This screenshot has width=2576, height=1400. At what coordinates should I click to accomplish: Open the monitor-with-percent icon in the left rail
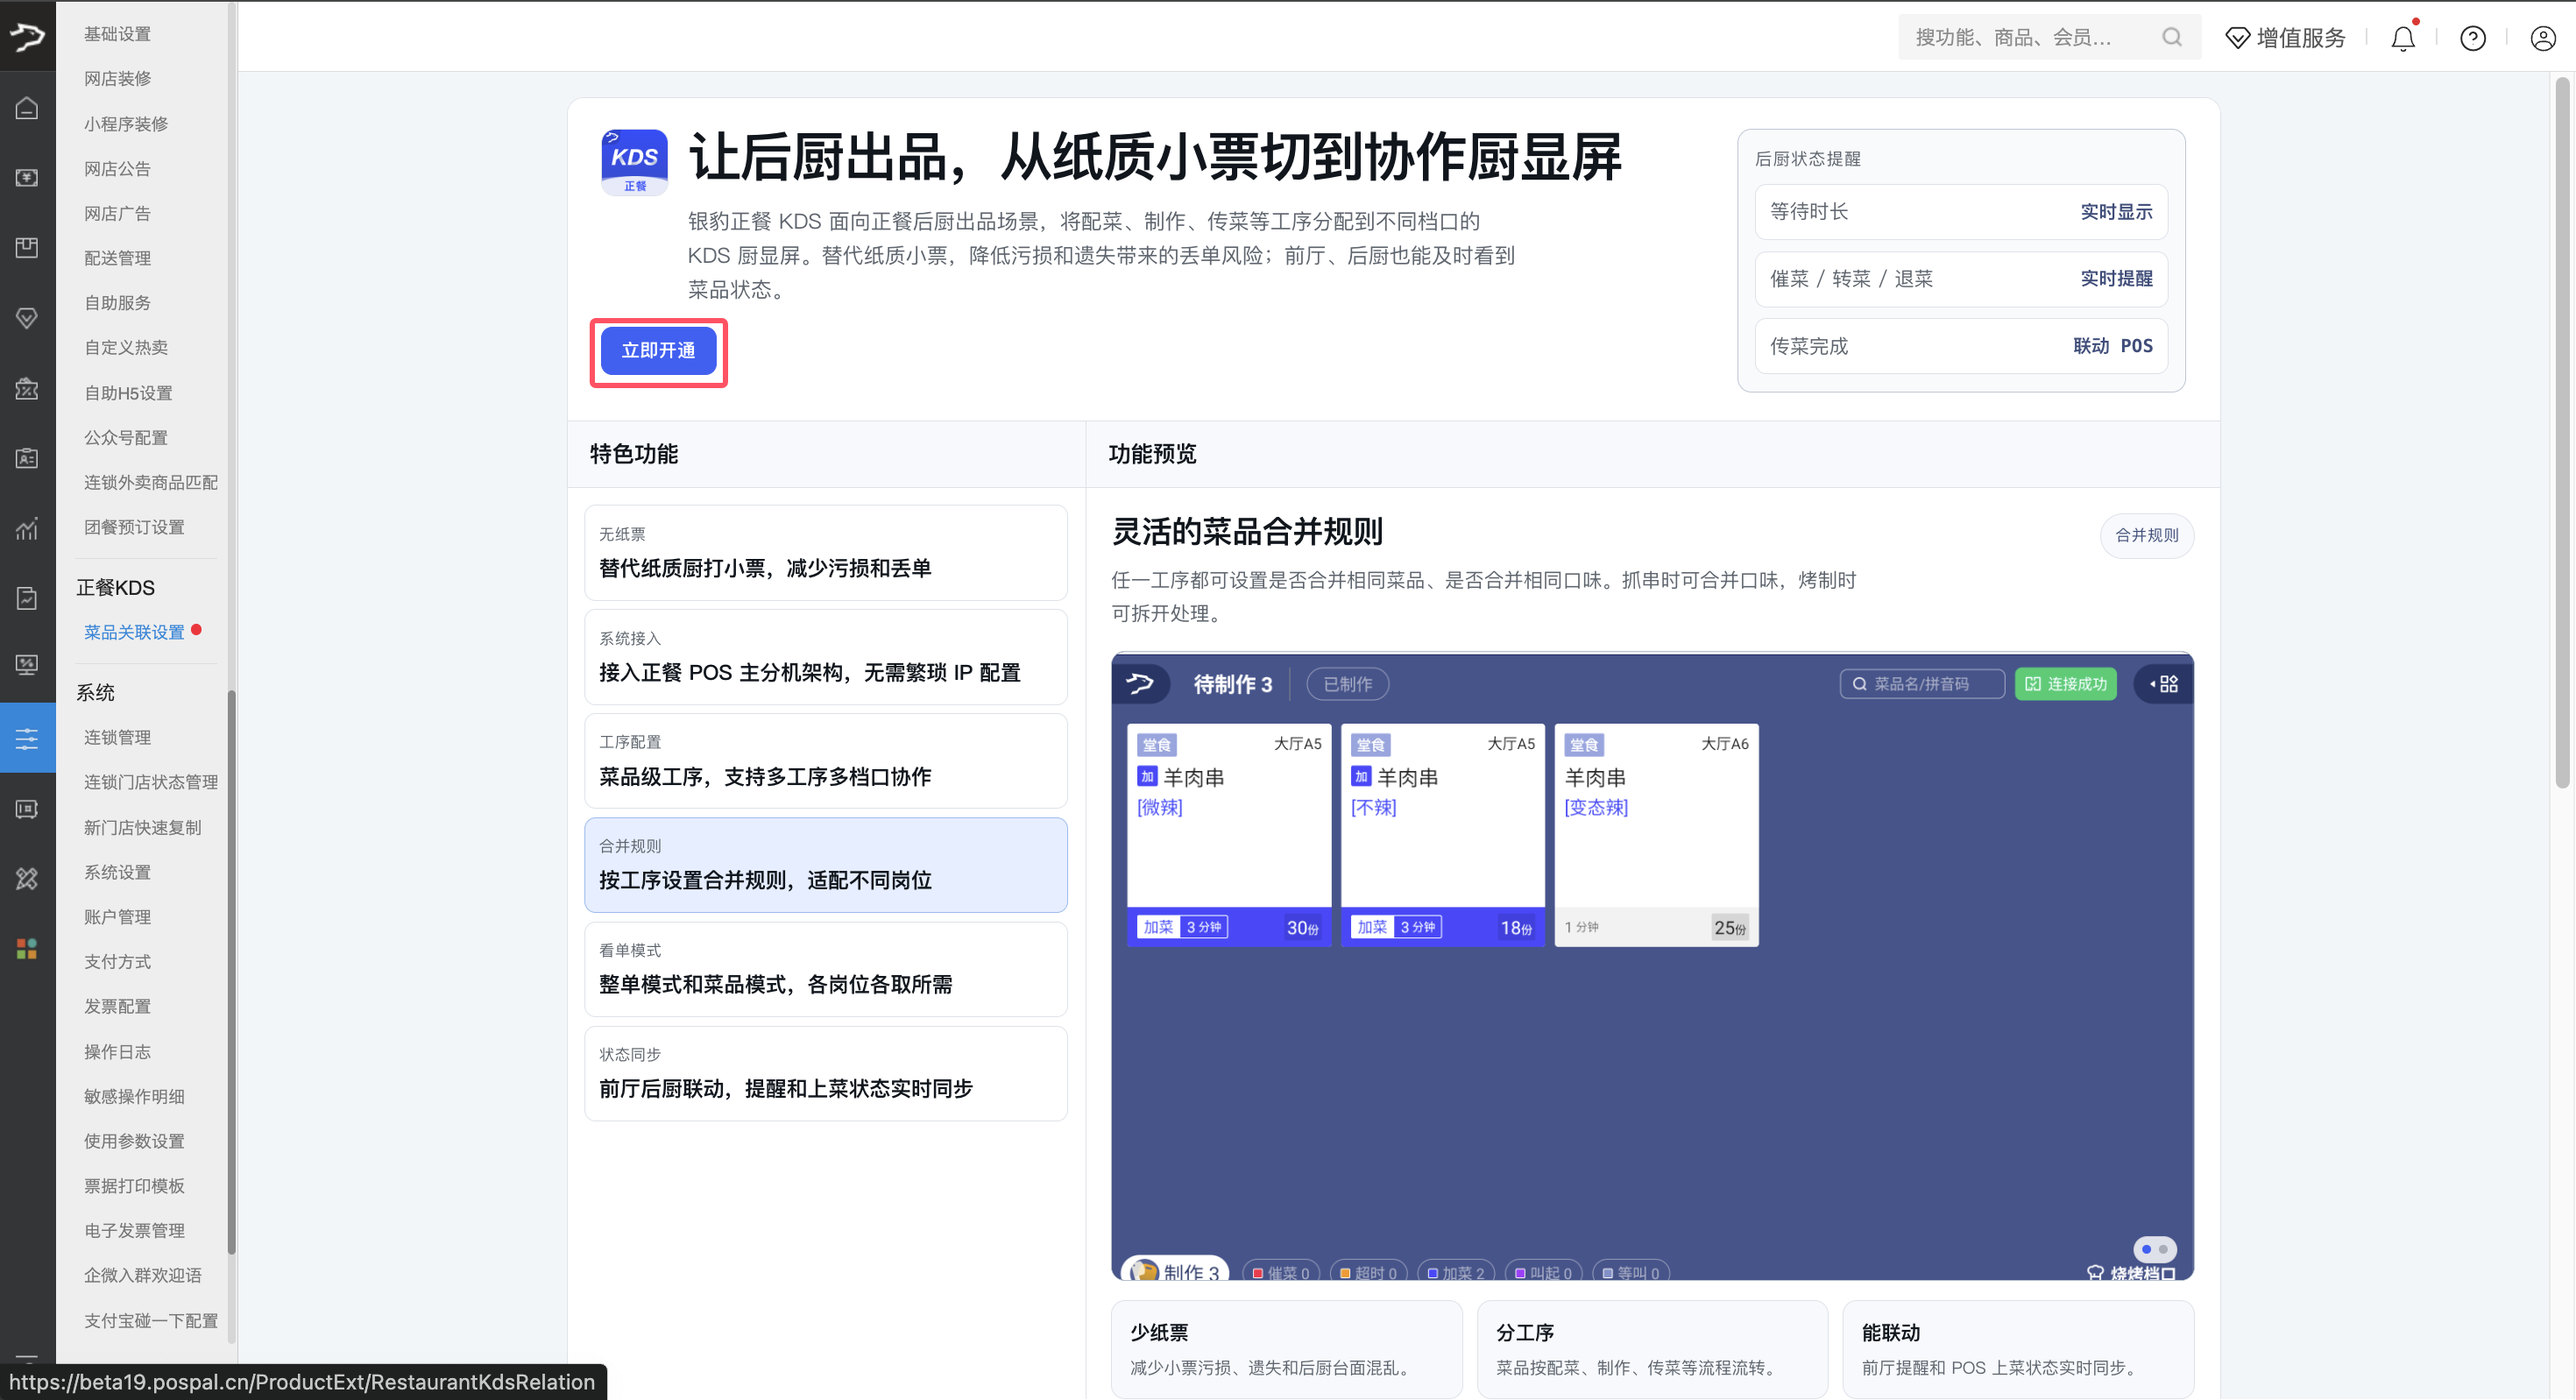[27, 664]
